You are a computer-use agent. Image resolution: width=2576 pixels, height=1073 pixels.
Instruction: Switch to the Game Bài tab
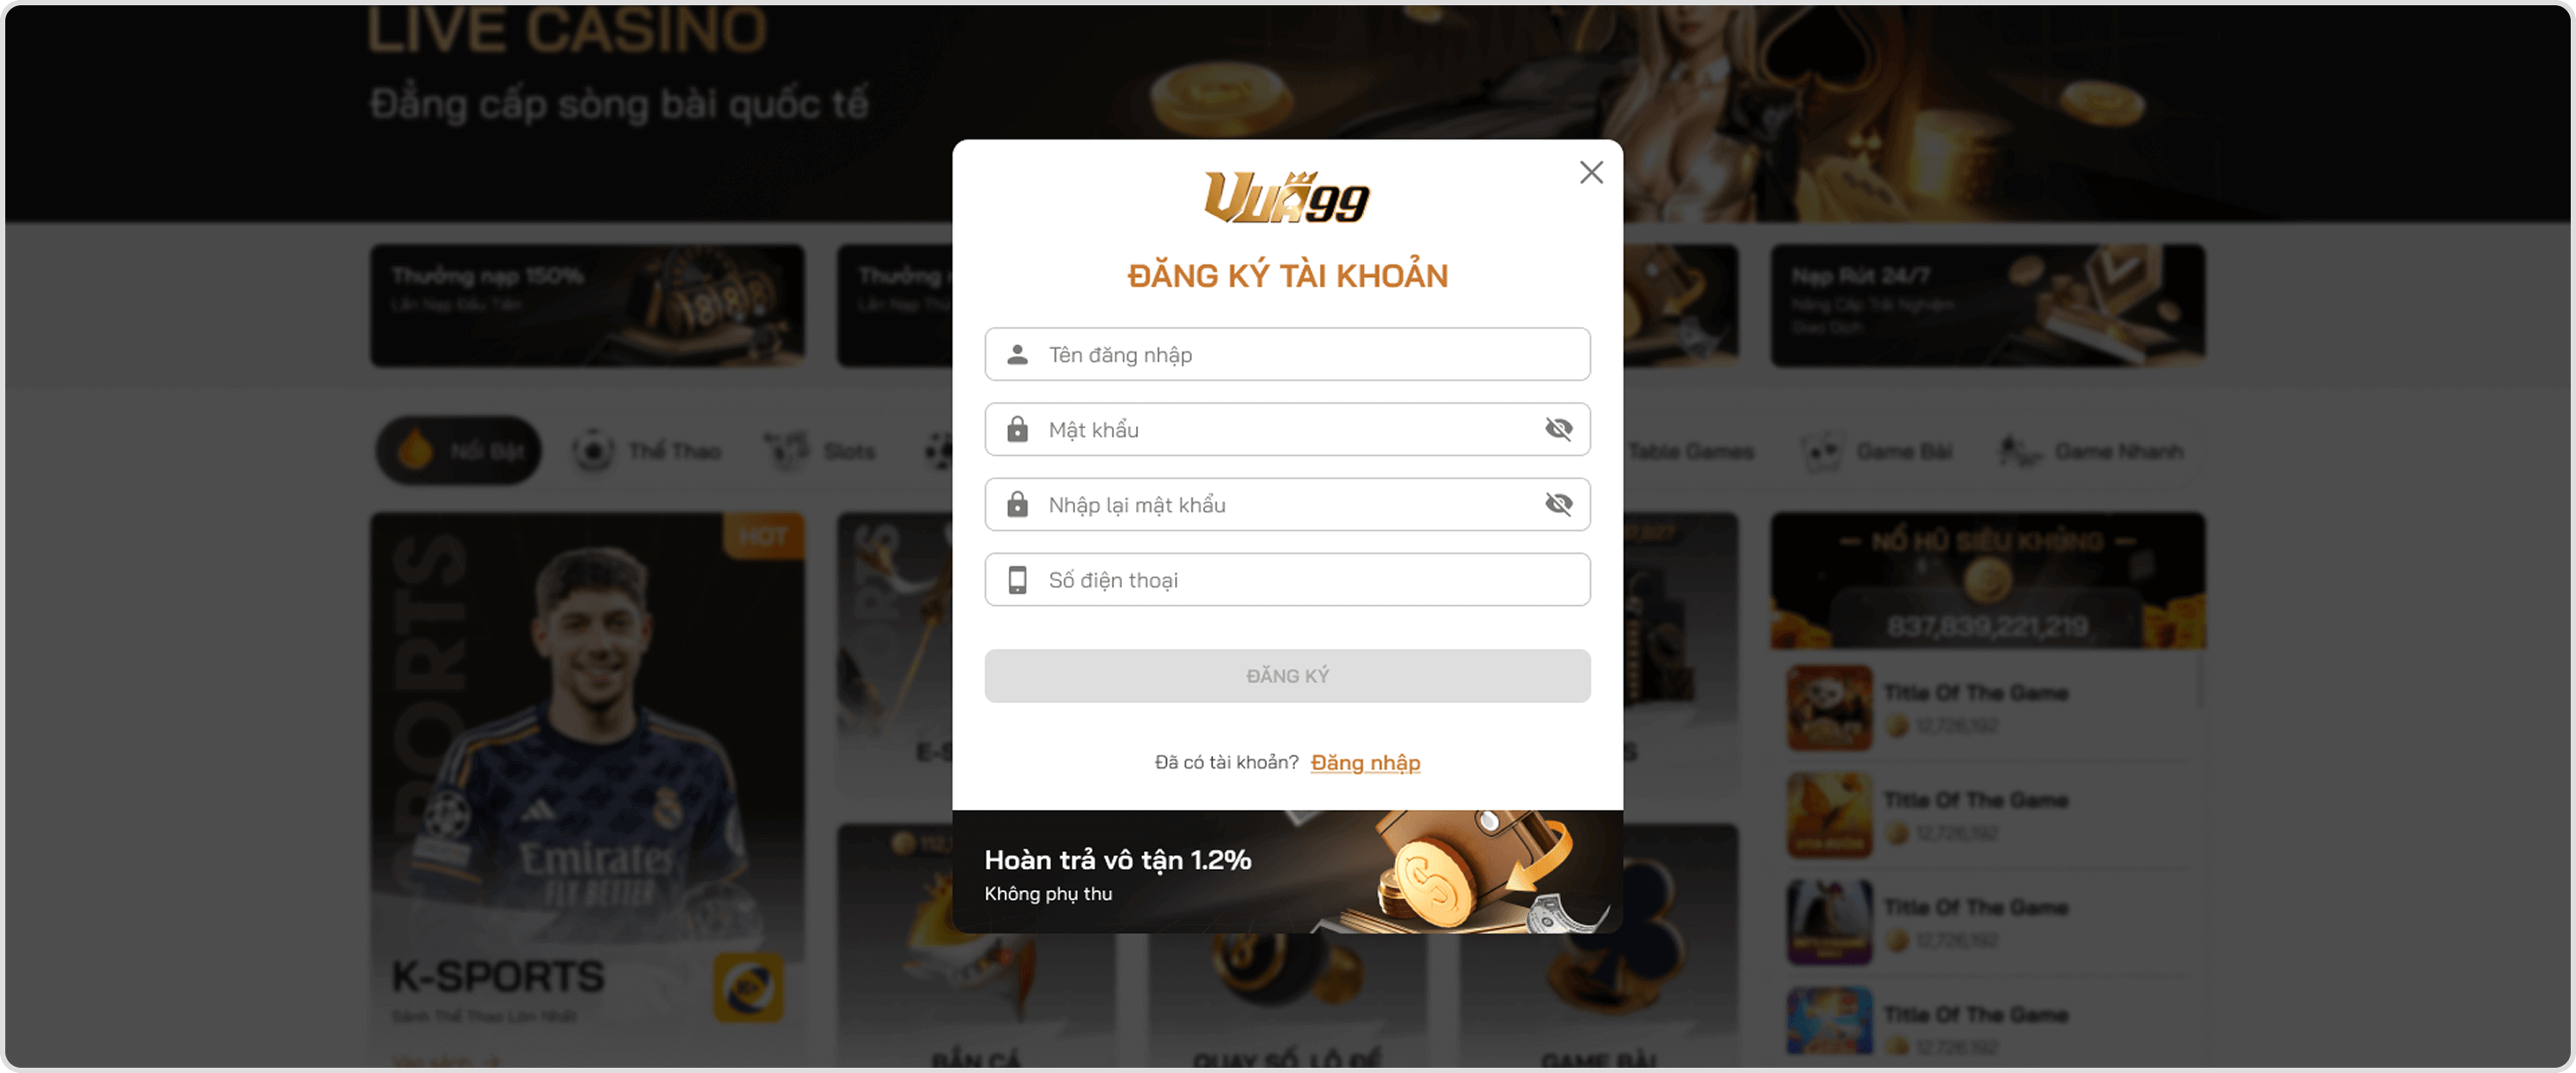pos(1877,451)
